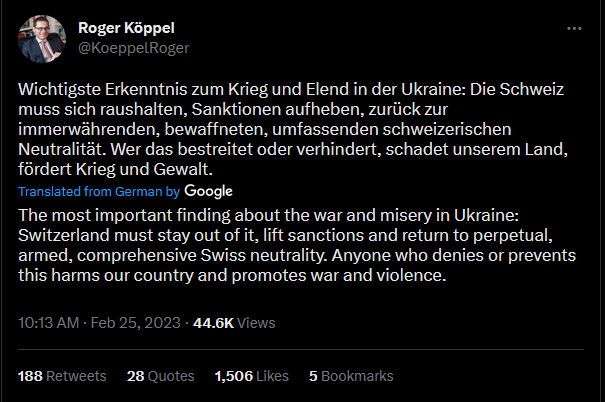605x402 pixels.
Task: Click the English translated paragraph
Action: pyautogui.click(x=297, y=245)
